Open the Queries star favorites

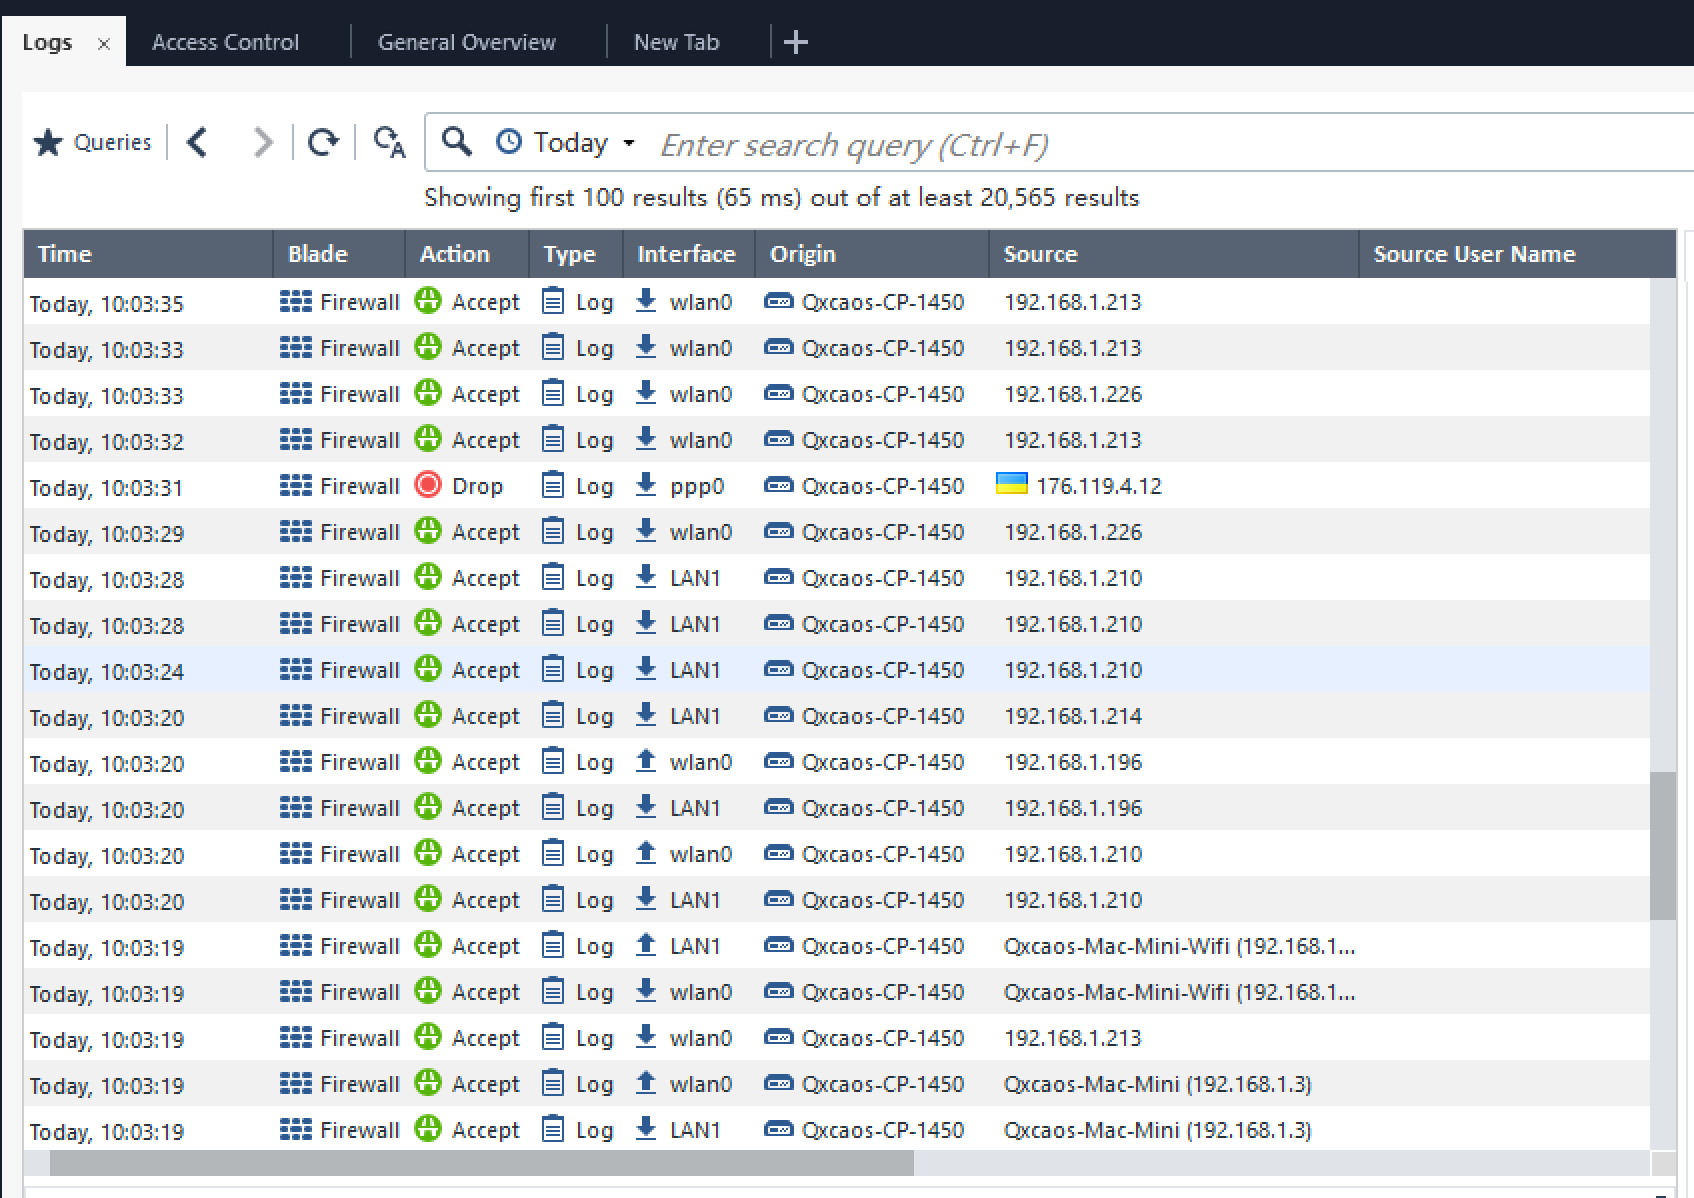91,143
